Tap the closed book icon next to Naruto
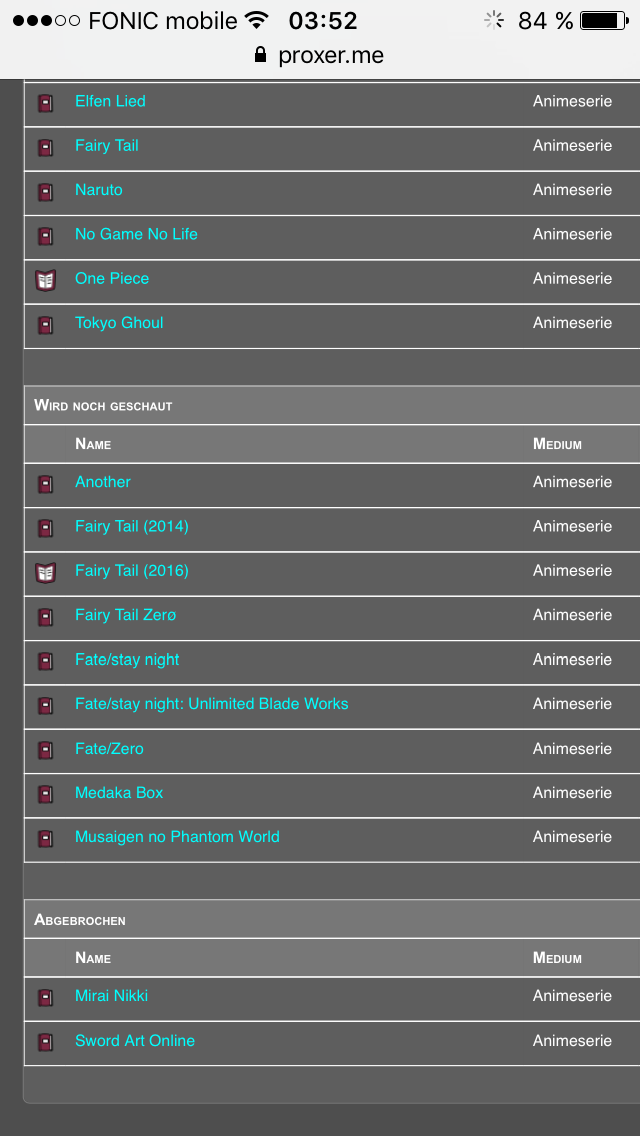This screenshot has height=1136, width=640. tap(45, 192)
